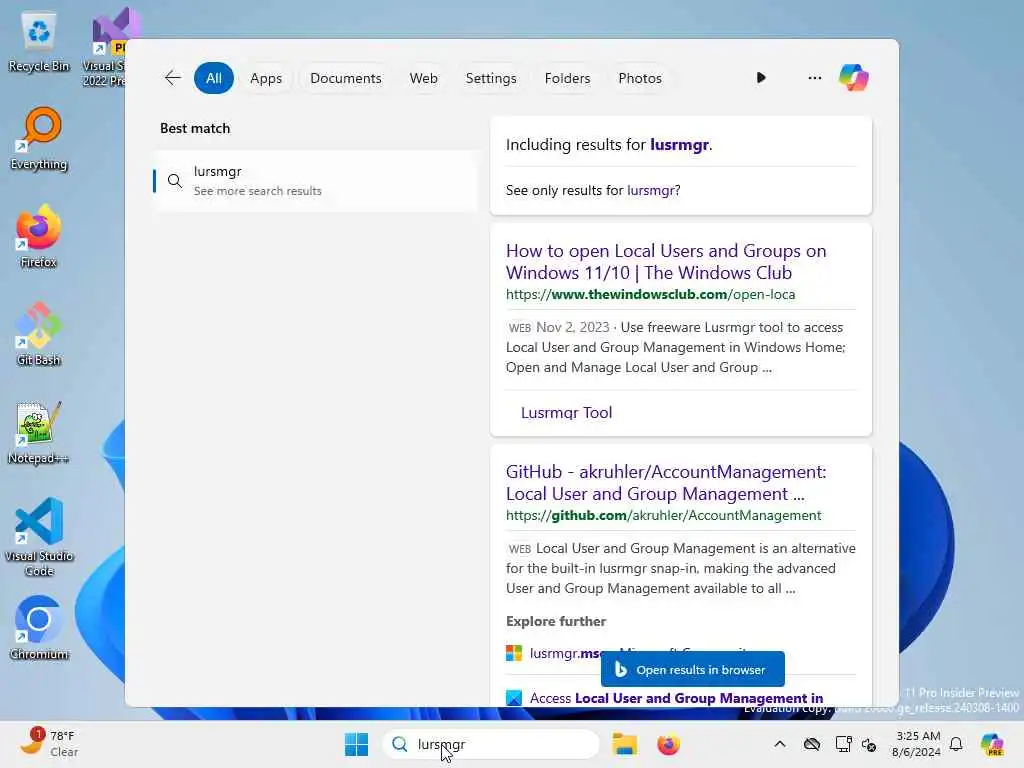Image resolution: width=1024 pixels, height=768 pixels.
Task: Select the Notepad++ desktop shortcut
Action: [x=39, y=432]
